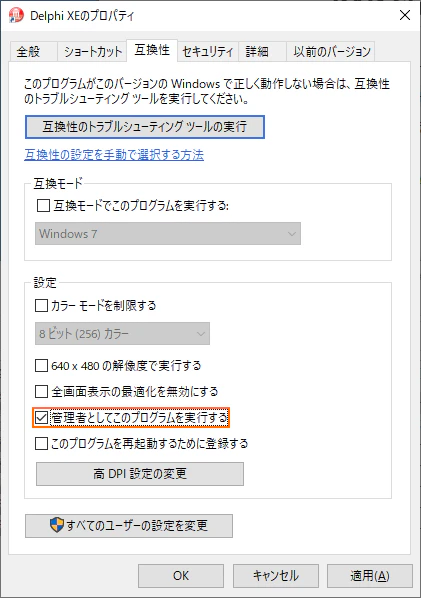Uncheck 管理者としてこのプログラムを実行する
The width and height of the screenshot is (421, 598).
41,417
